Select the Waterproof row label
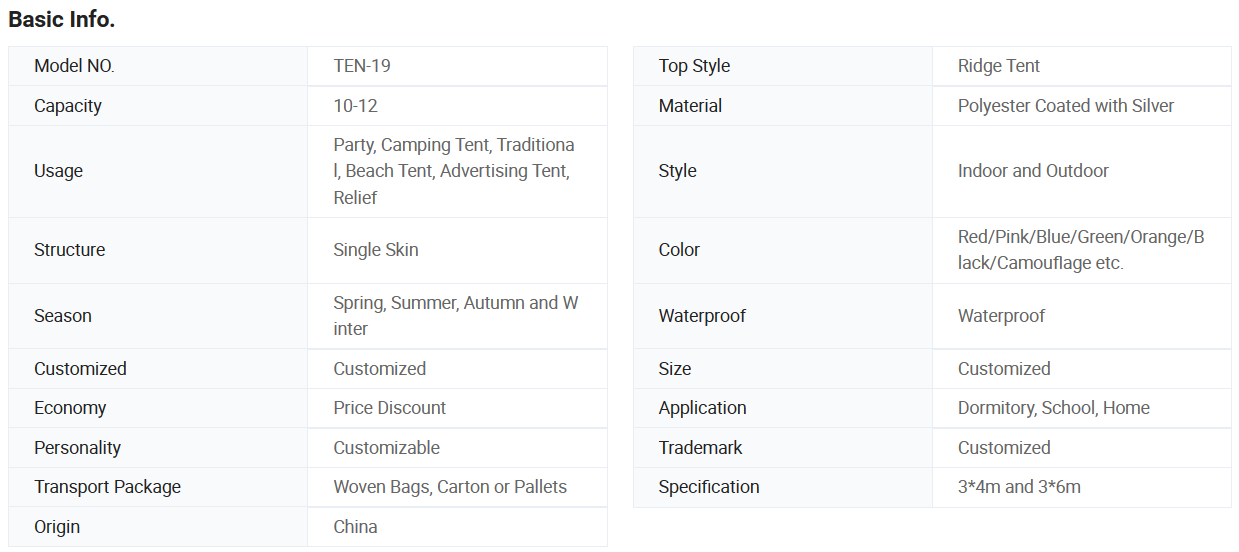This screenshot has width=1239, height=552. pyautogui.click(x=702, y=316)
